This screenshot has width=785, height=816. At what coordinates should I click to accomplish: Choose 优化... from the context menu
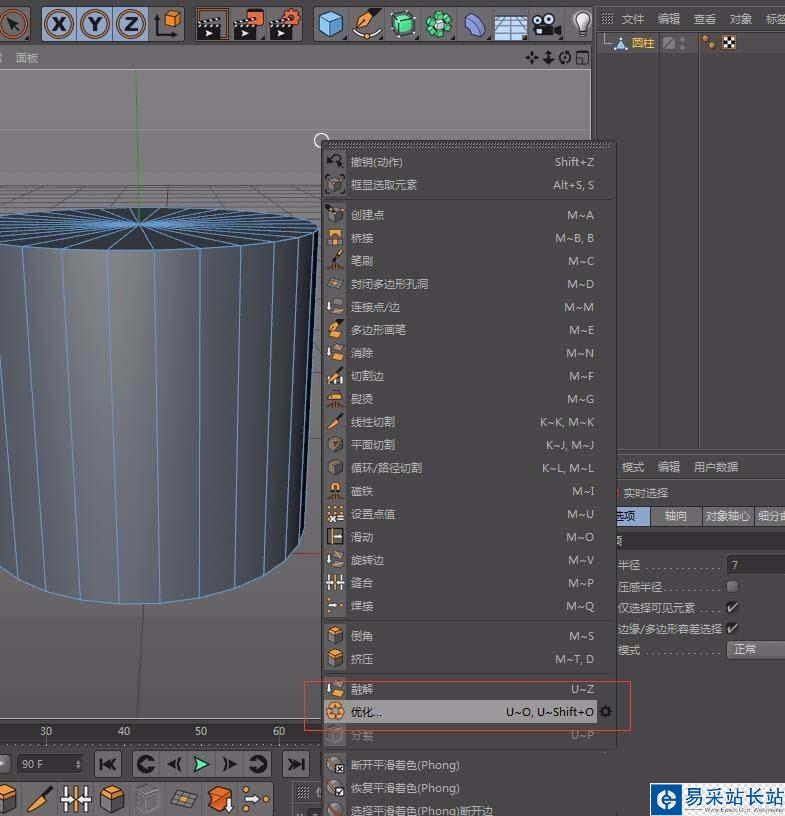pyautogui.click(x=365, y=713)
